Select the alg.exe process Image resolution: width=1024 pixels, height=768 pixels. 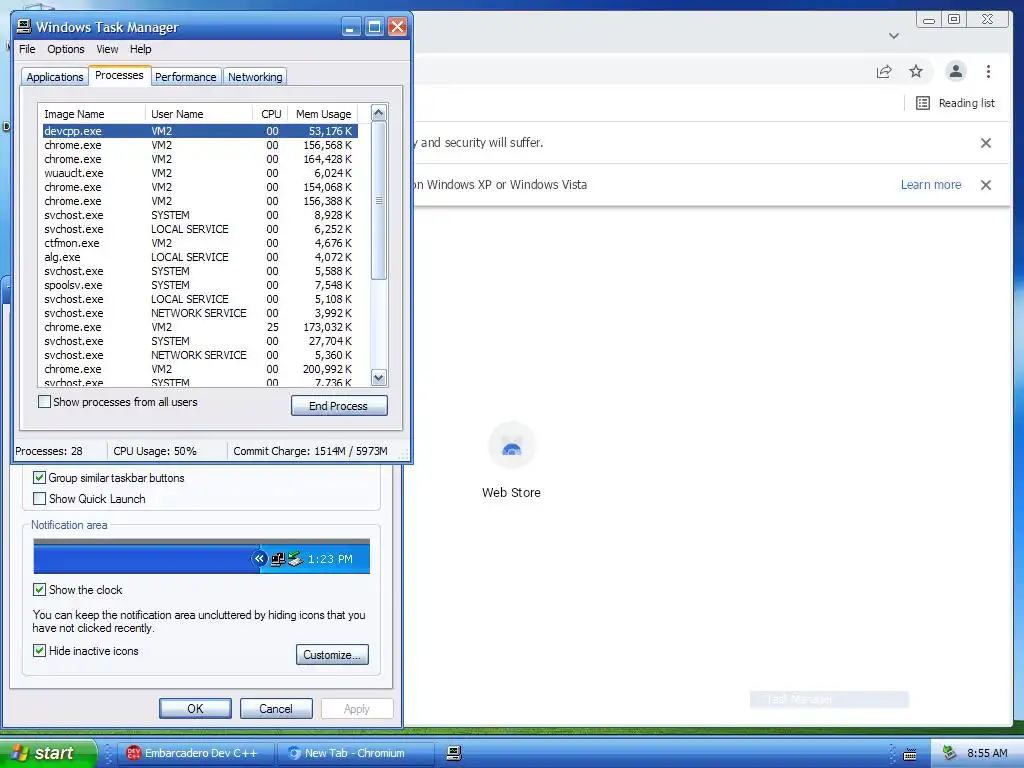(200, 257)
